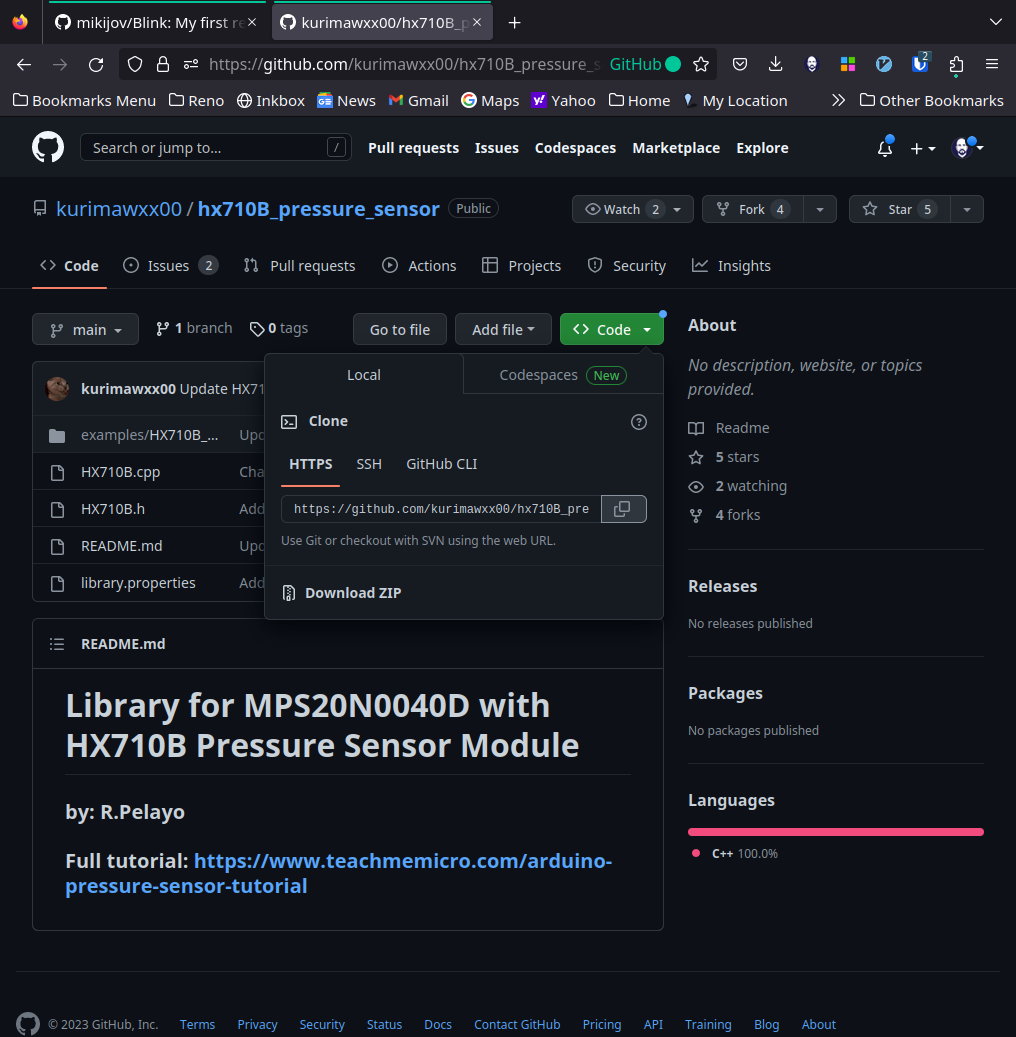The width and height of the screenshot is (1016, 1037).
Task: Close the mikijov/Blink tab
Action: coord(251,22)
